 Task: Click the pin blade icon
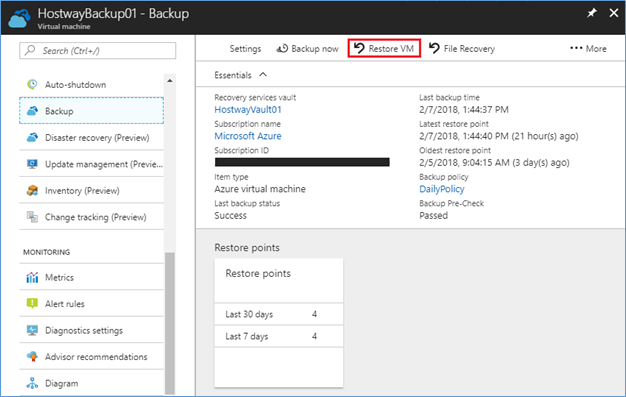click(x=592, y=13)
